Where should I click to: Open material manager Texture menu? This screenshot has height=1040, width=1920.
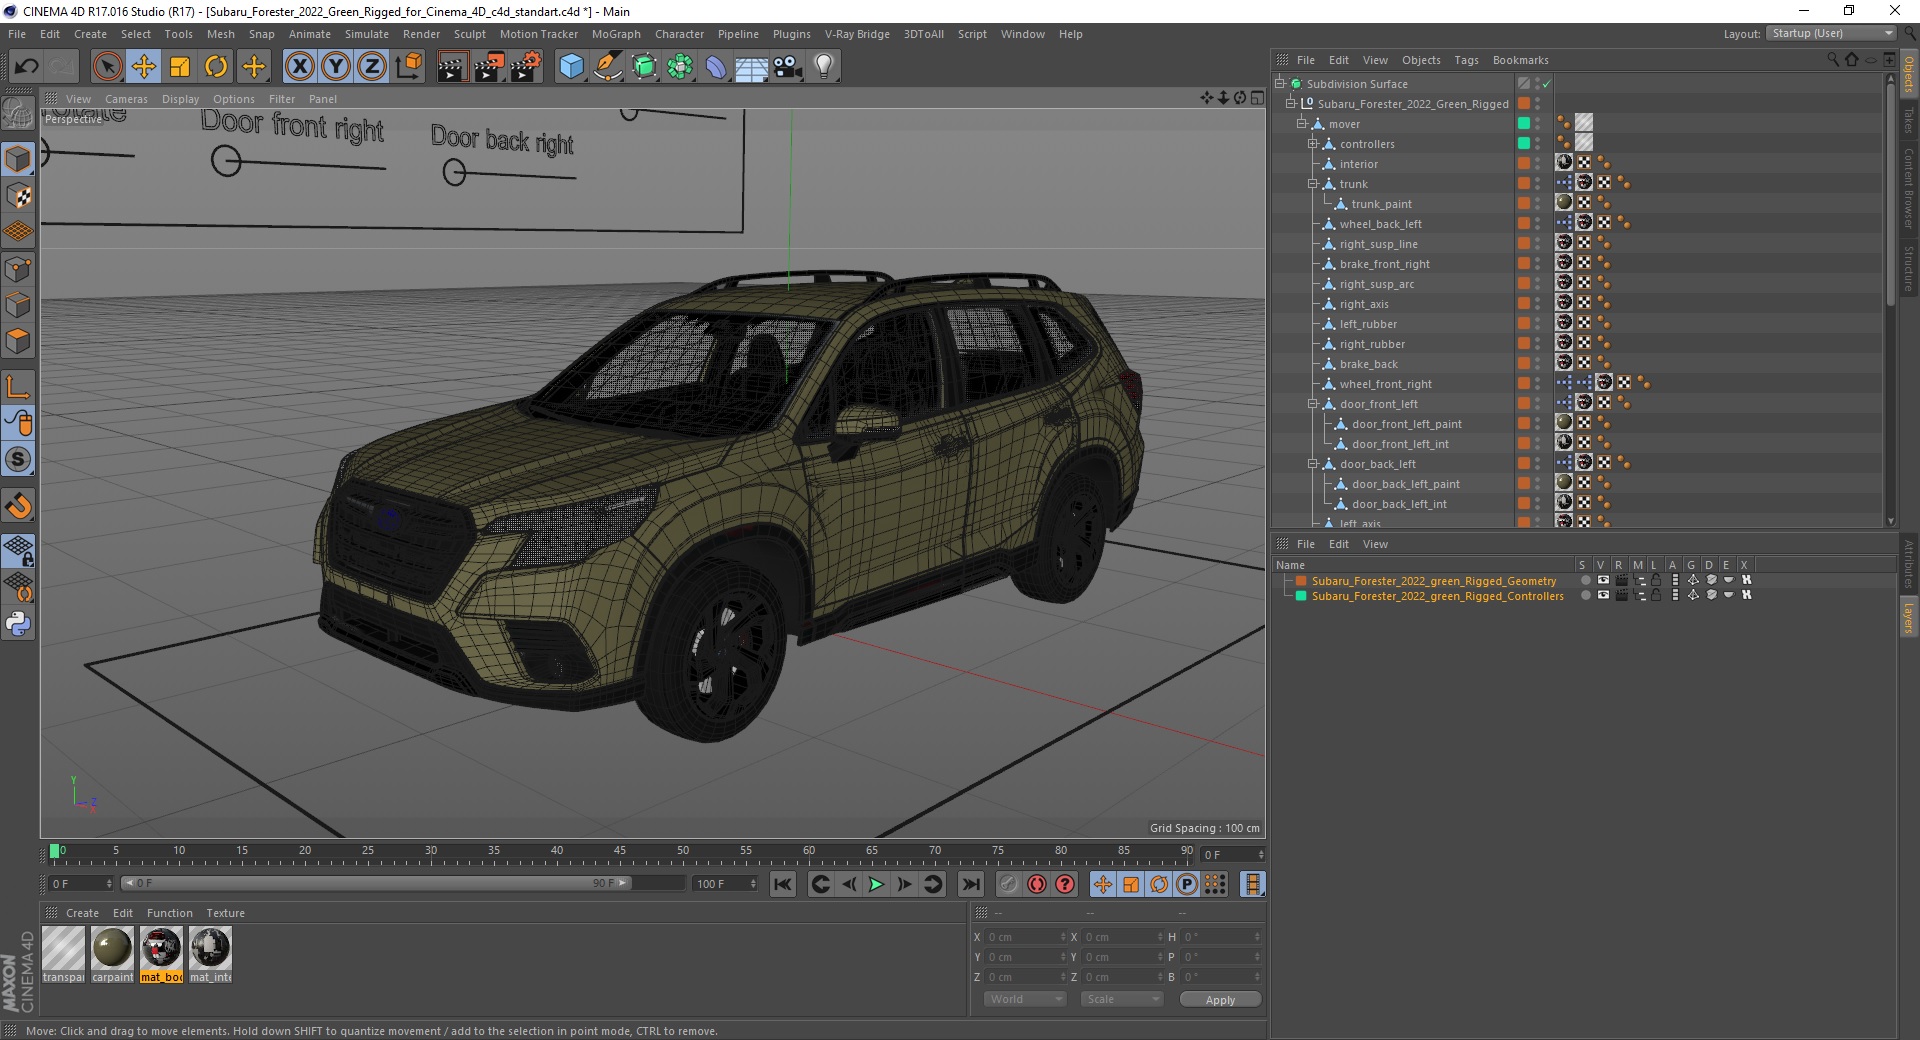[225, 913]
